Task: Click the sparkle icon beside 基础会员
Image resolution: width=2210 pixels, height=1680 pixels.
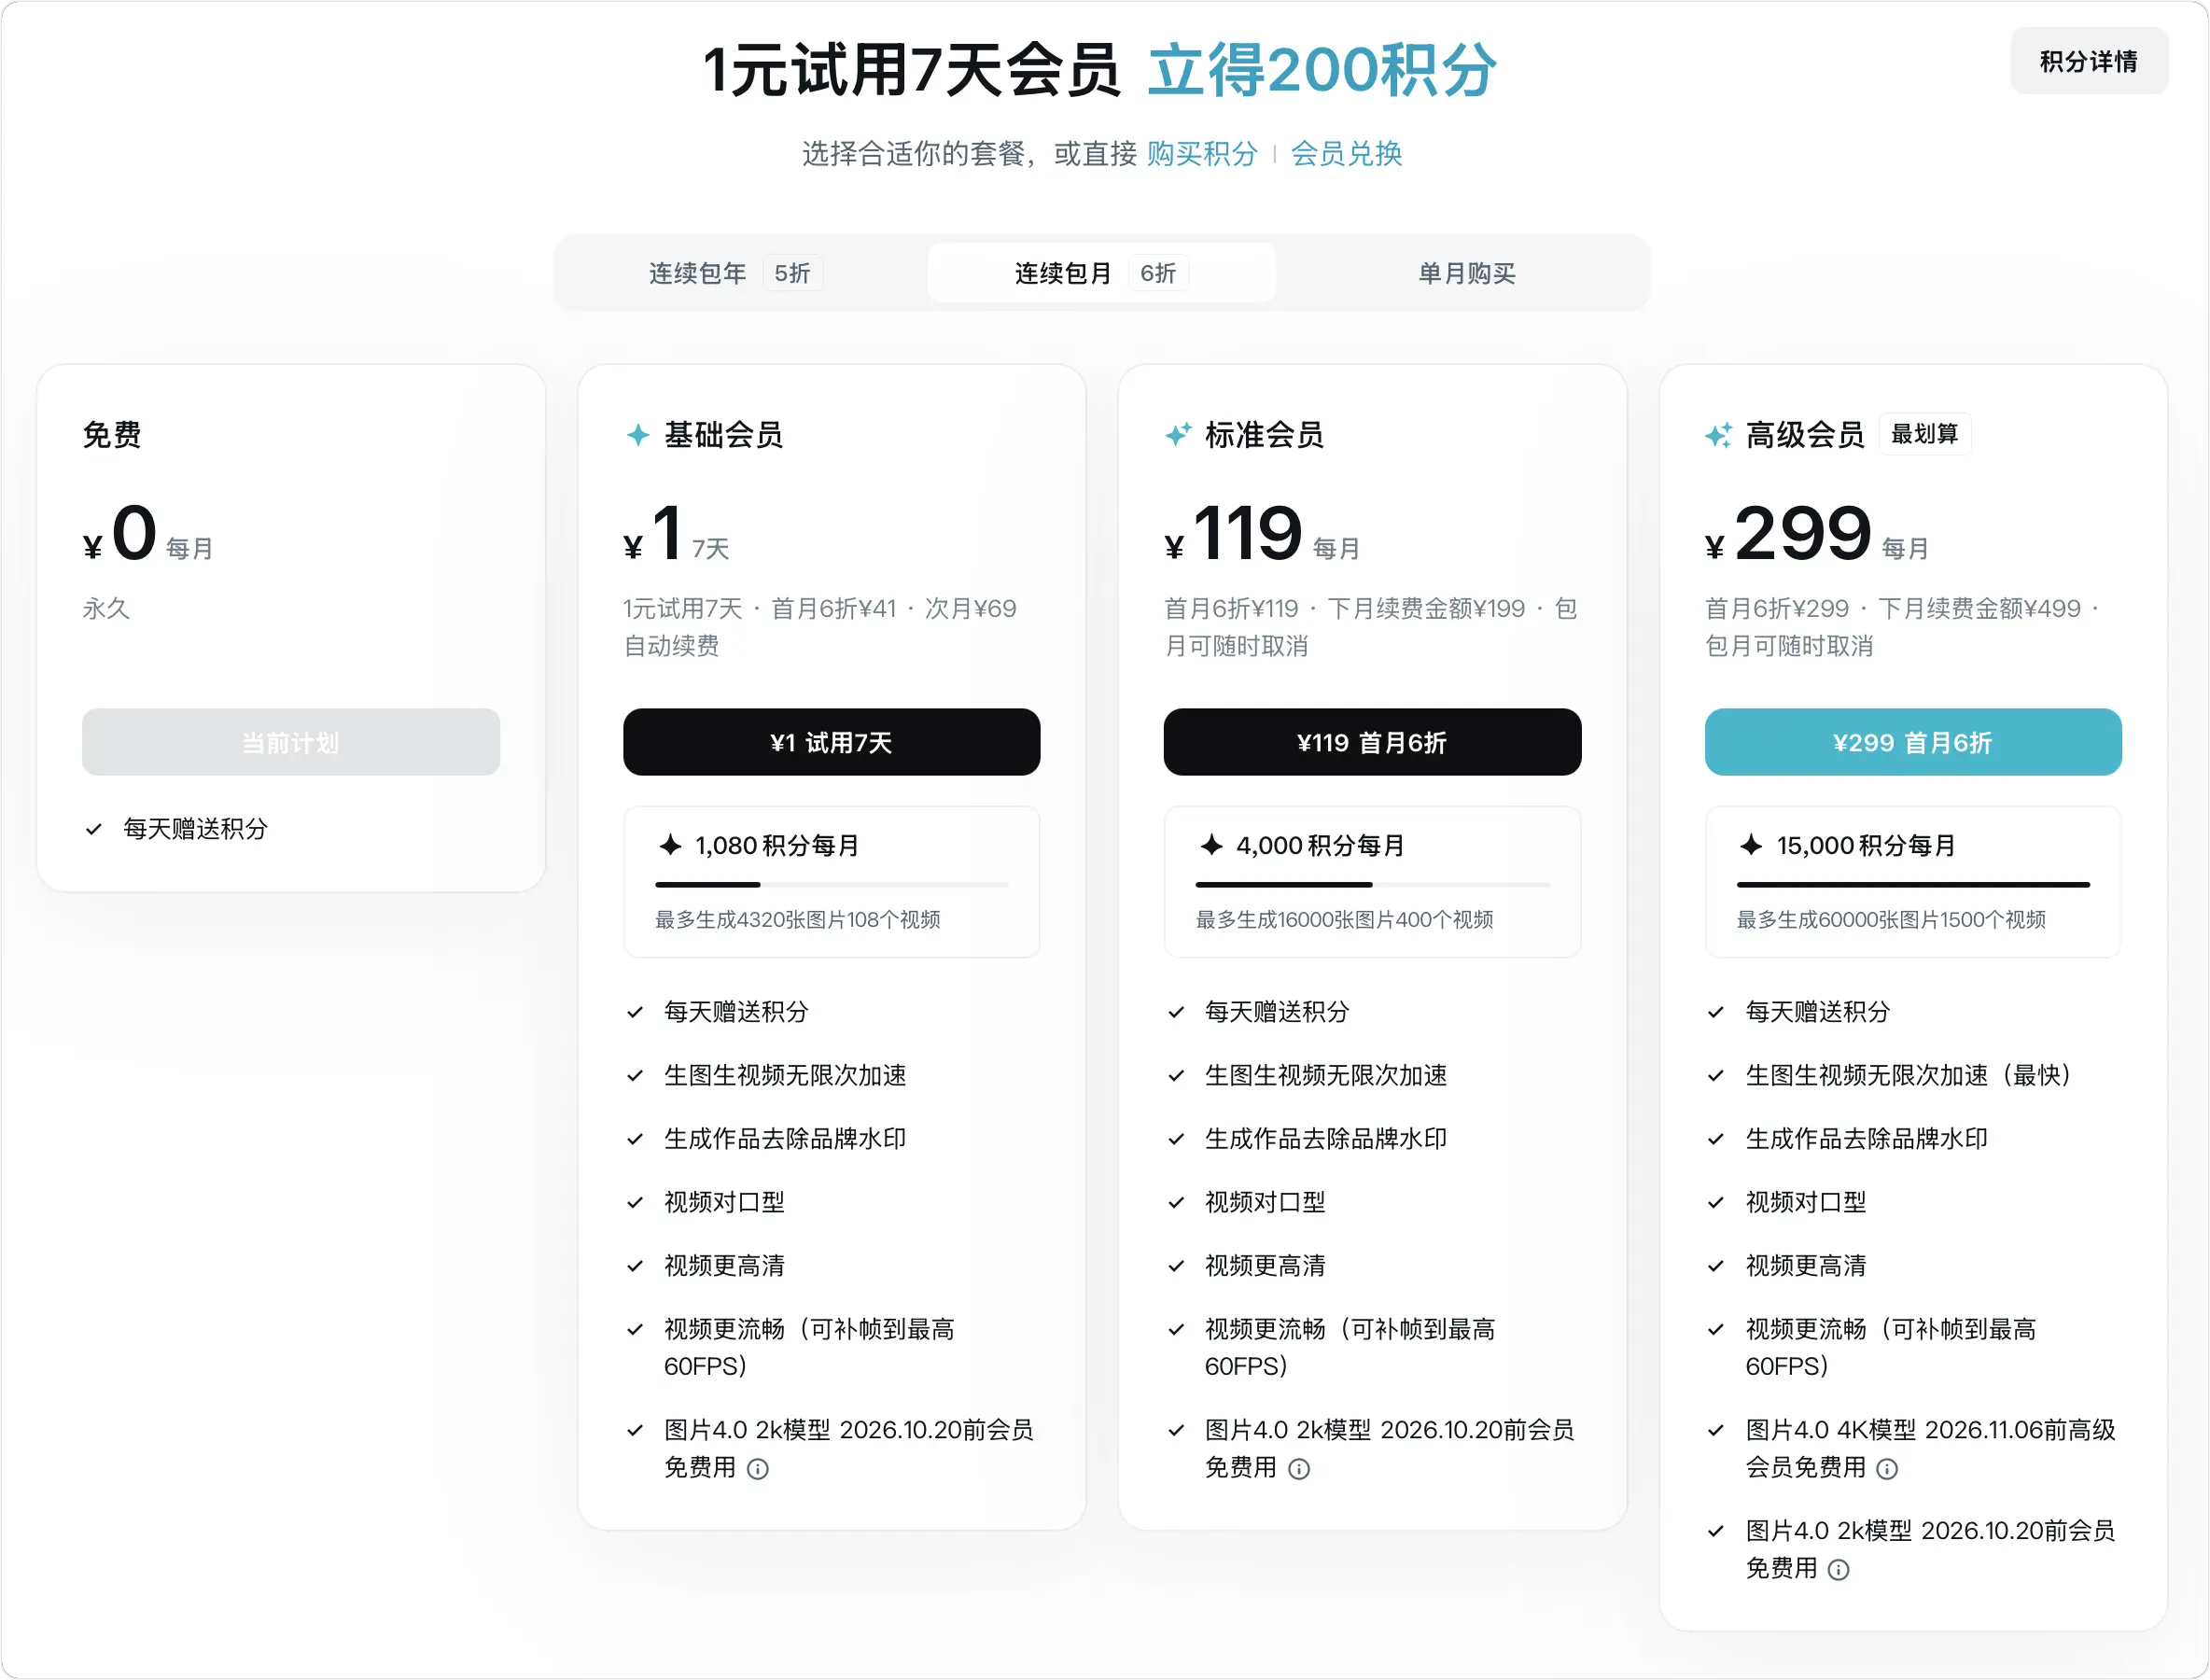Action: (637, 435)
